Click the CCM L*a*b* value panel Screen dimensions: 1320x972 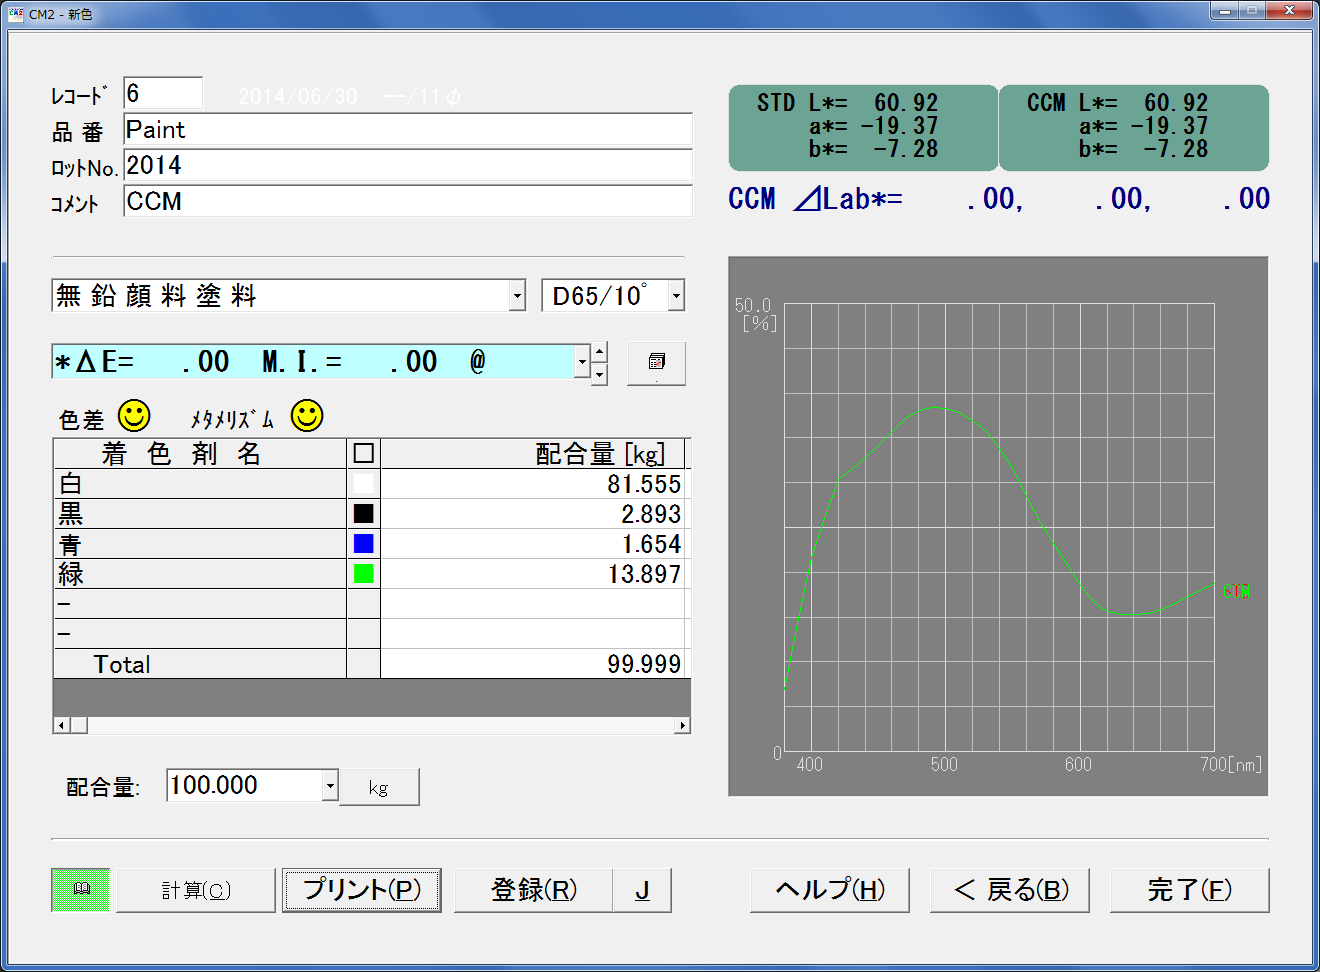1134,127
